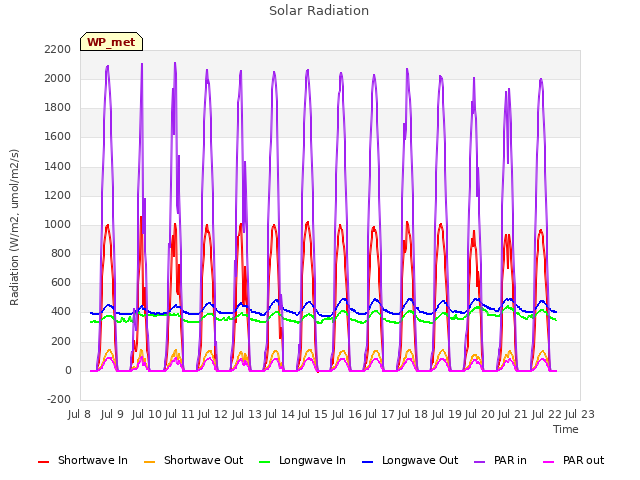The height and width of the screenshot is (480, 640).
Task: Click the Jul 14 x-axis tick label
Action: pos(280,414)
